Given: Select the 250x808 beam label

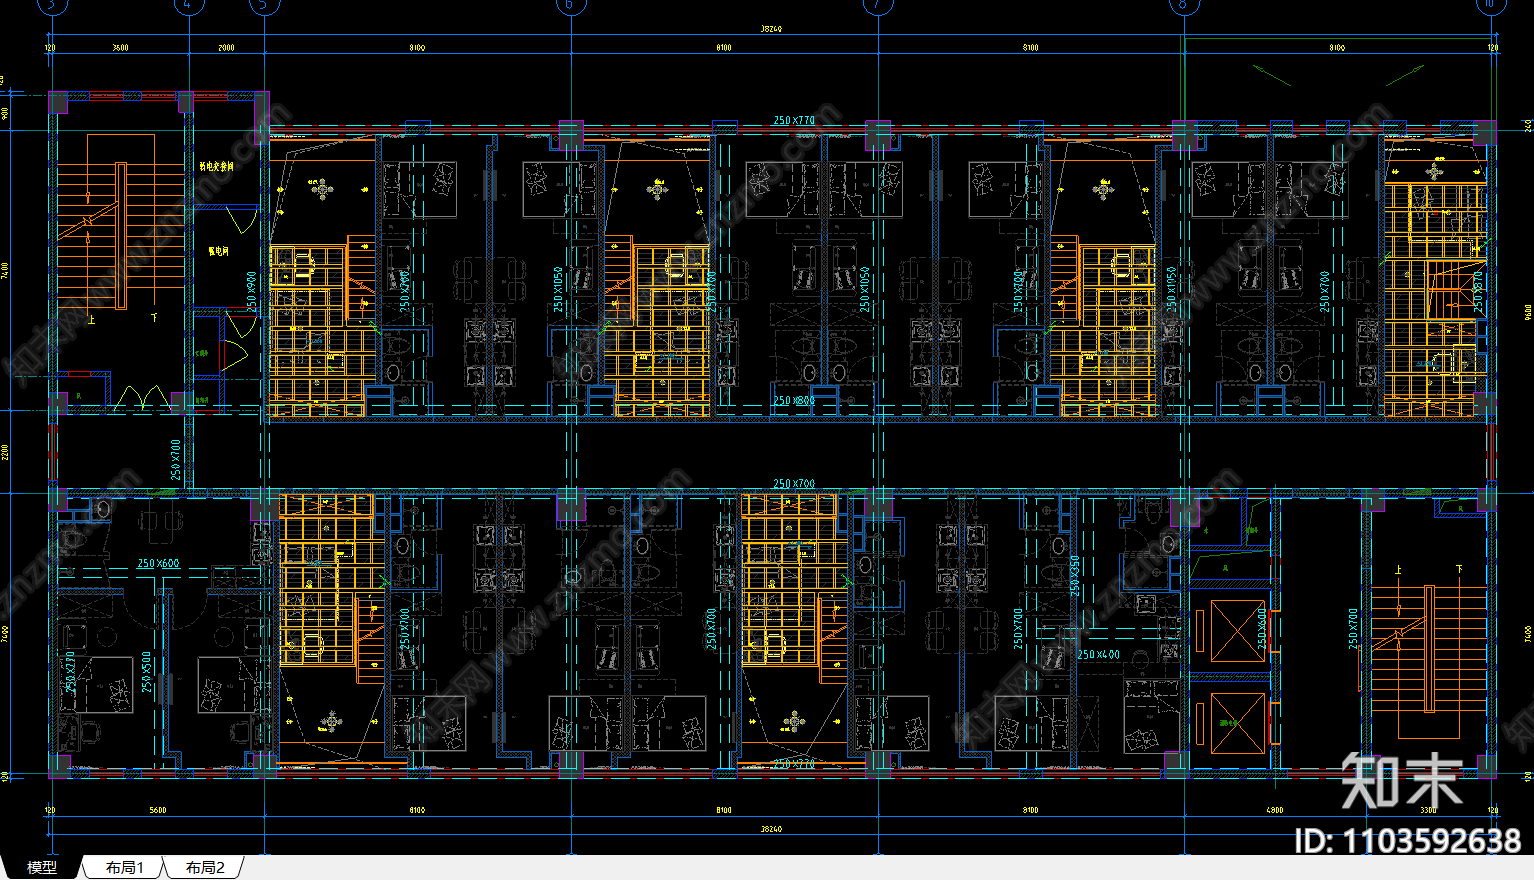Looking at the screenshot, I should tap(794, 401).
